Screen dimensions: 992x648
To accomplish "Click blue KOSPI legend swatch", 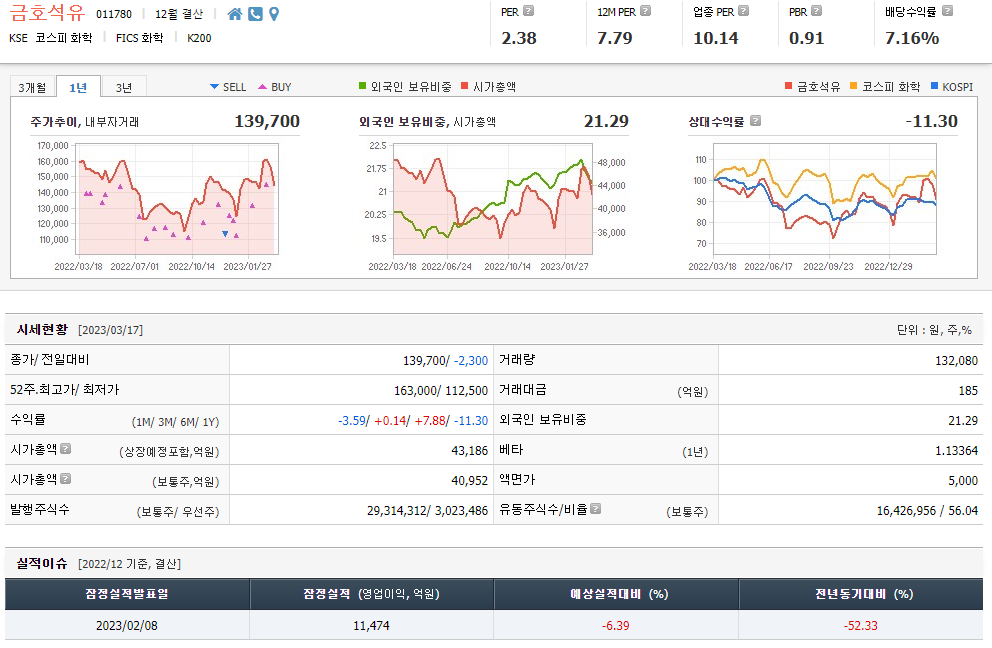I will click(934, 86).
